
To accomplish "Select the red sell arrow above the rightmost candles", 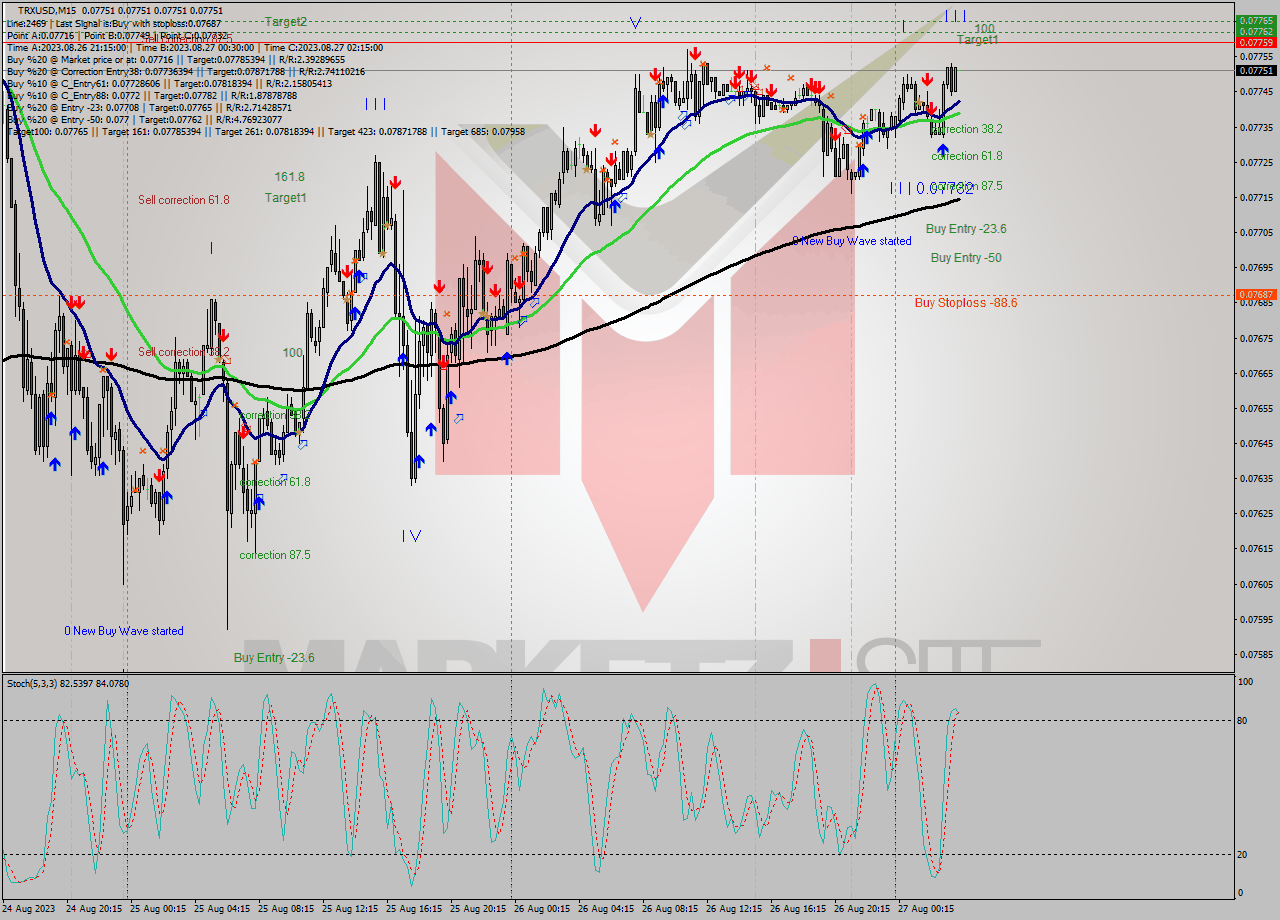I will 927,79.
